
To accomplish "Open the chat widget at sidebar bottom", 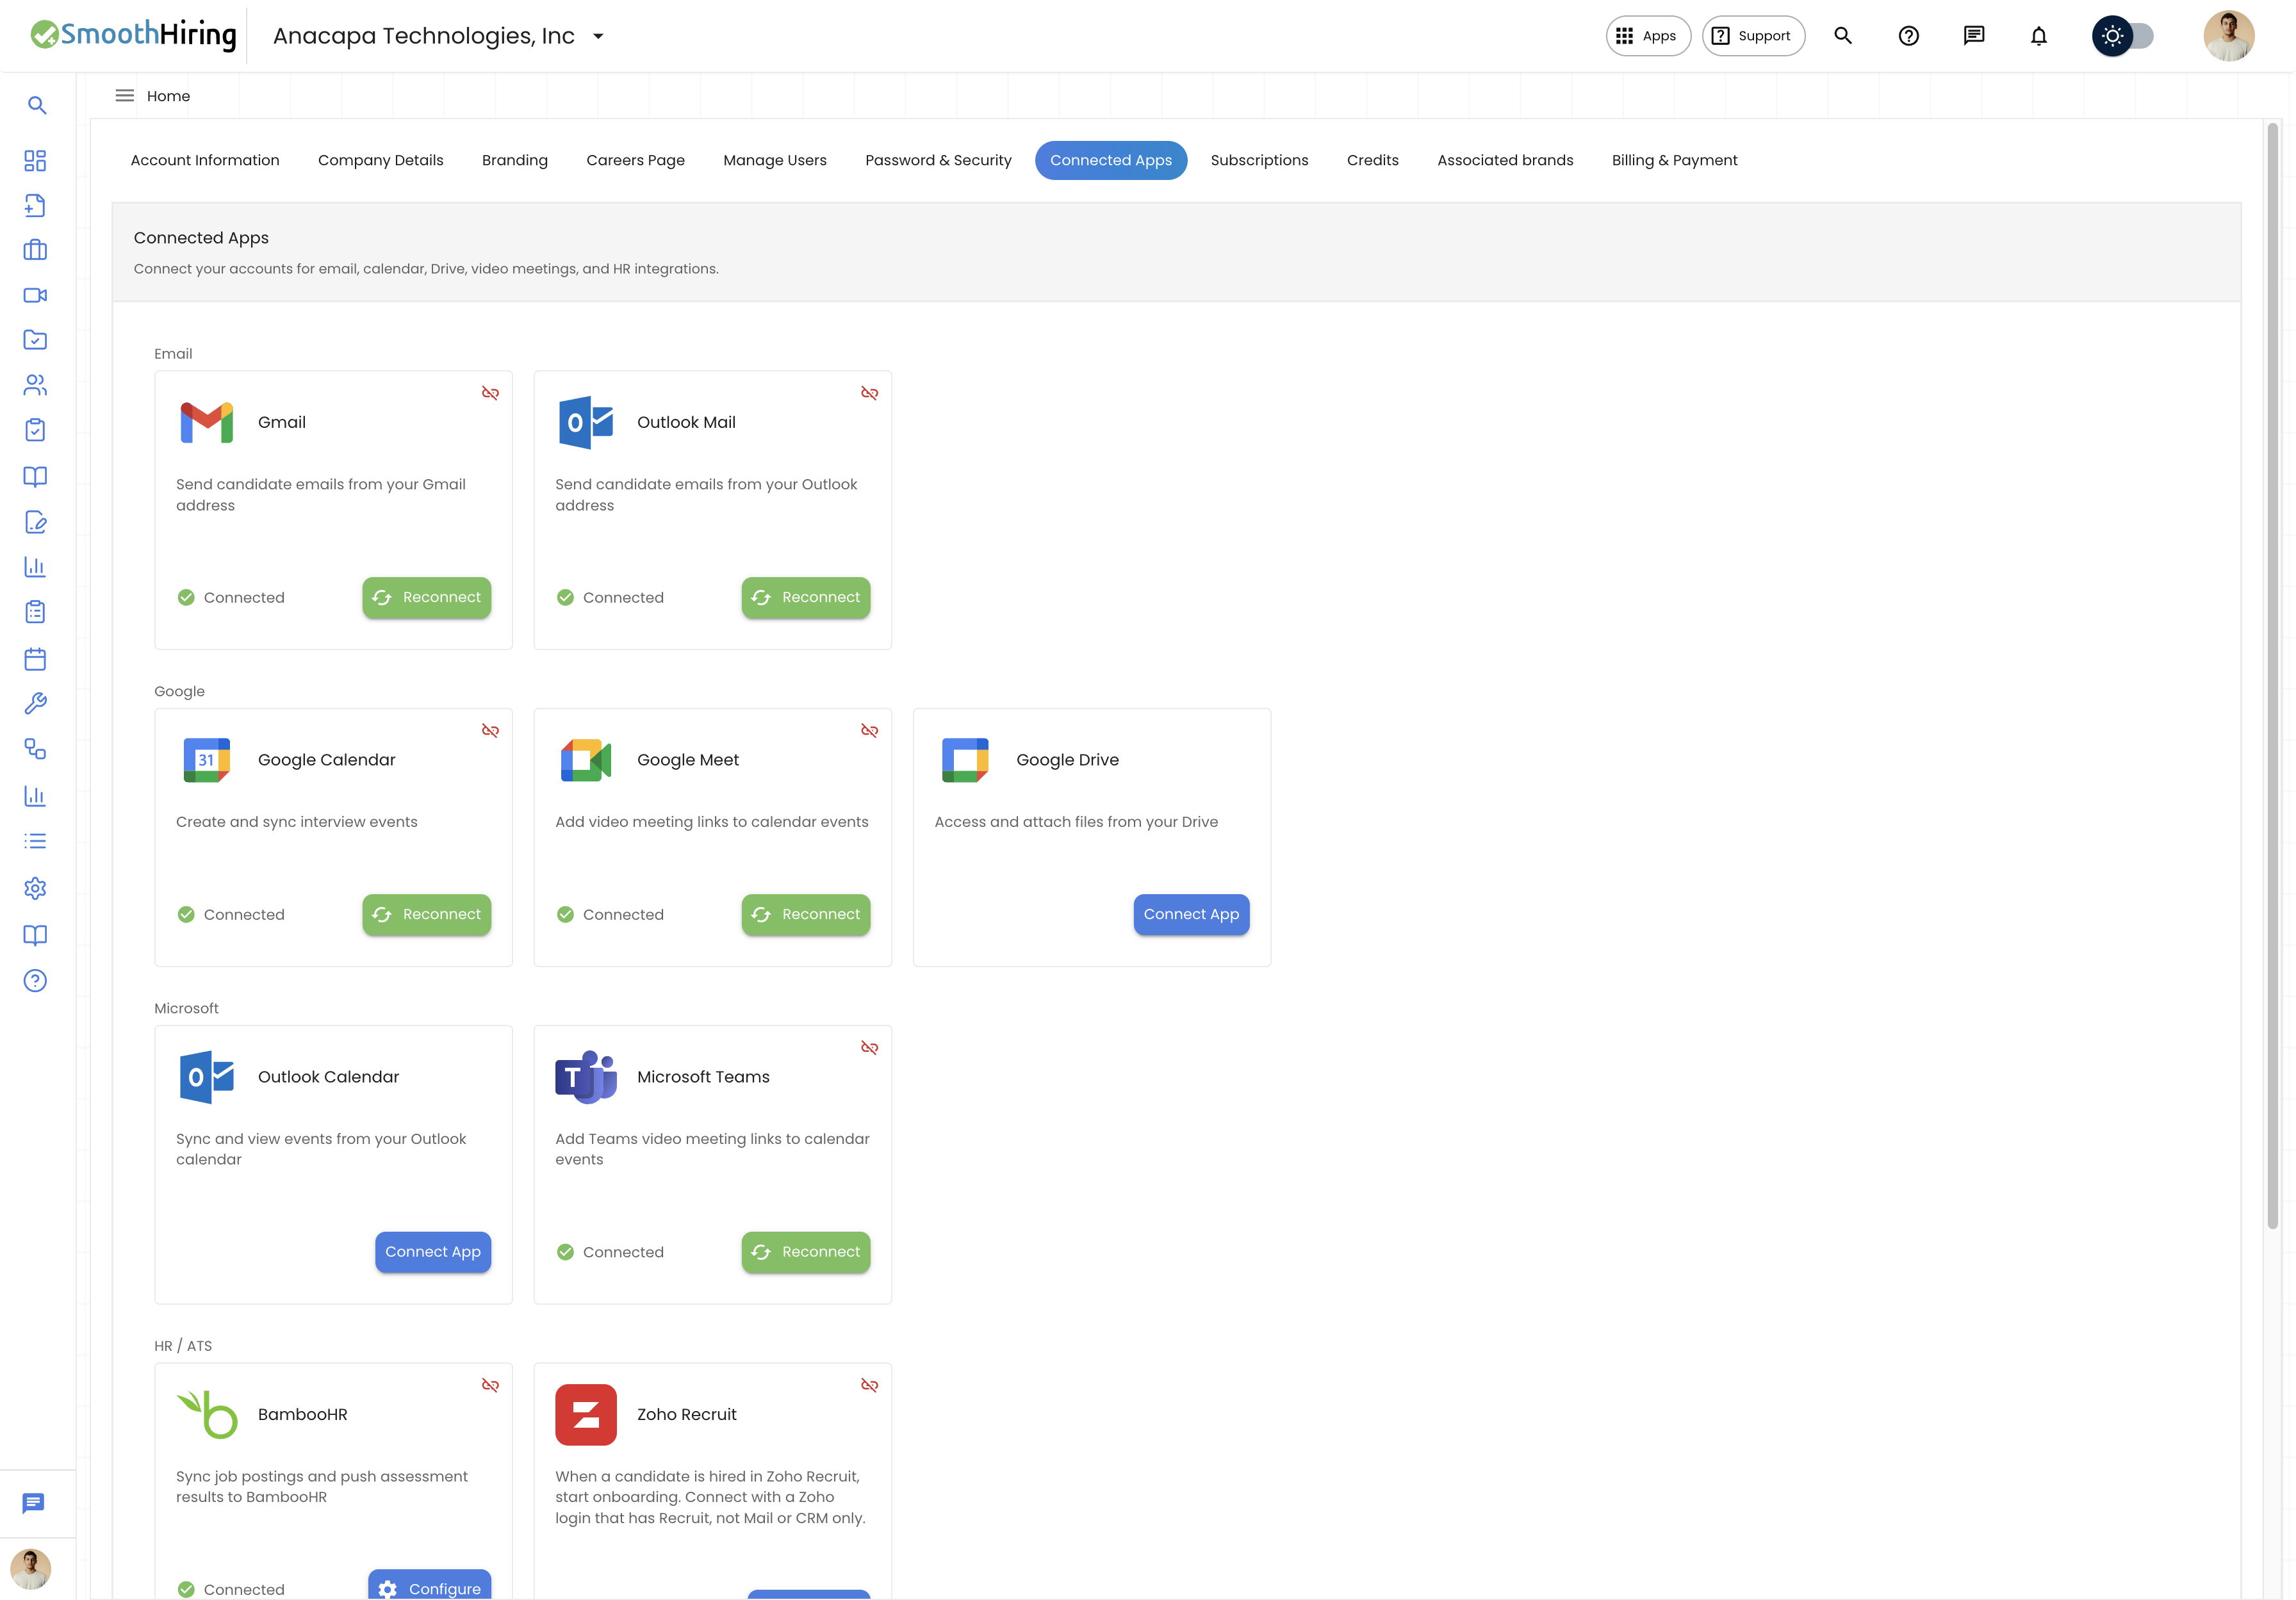I will [34, 1503].
